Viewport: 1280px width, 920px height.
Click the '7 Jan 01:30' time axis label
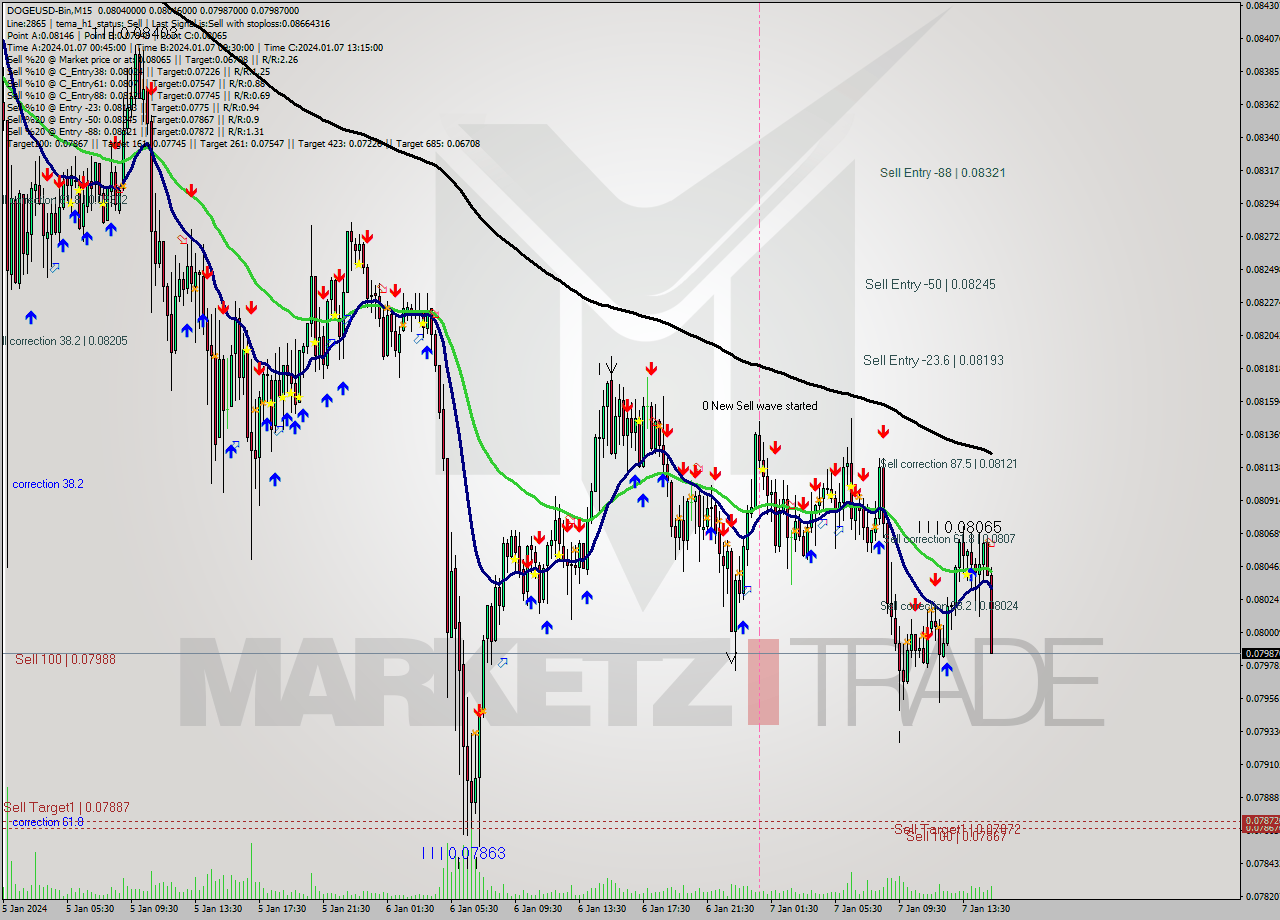[x=794, y=909]
